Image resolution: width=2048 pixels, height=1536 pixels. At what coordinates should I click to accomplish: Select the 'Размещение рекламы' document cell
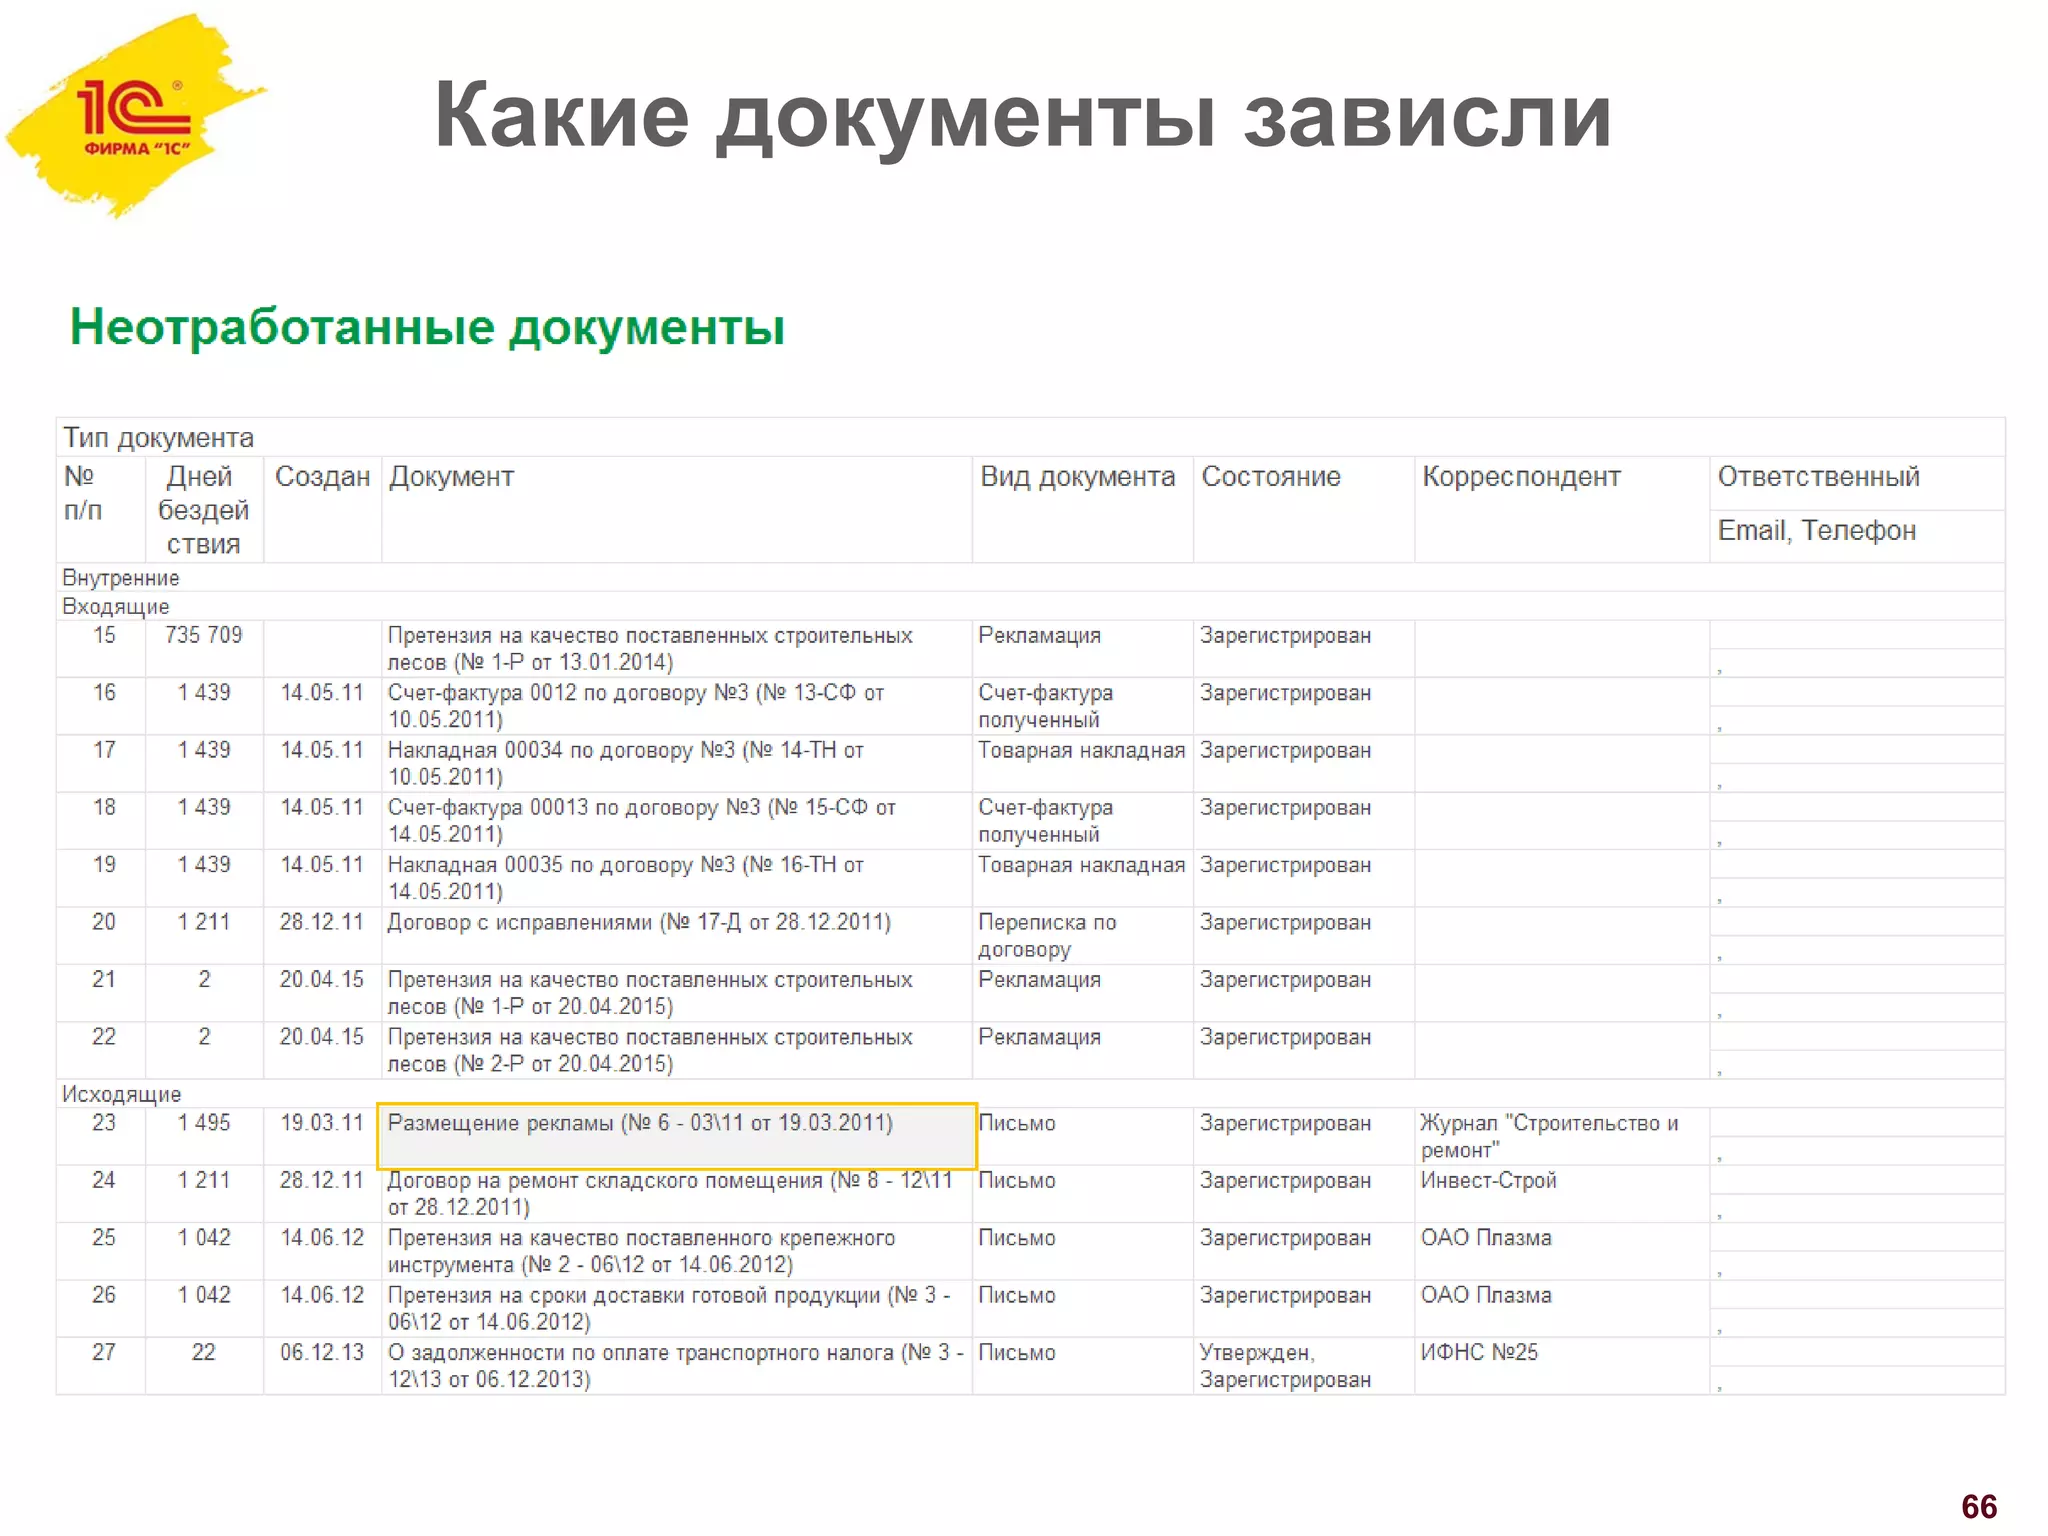coord(677,1136)
